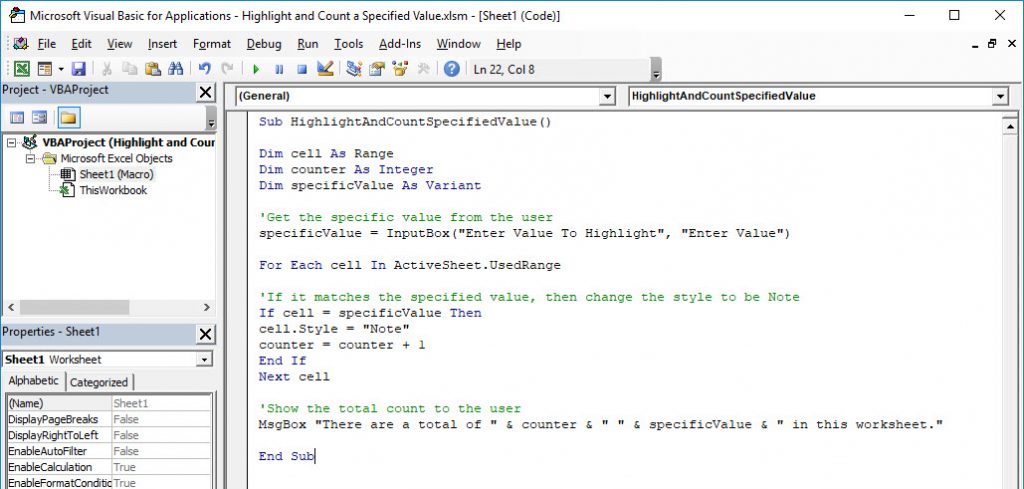Click the Undo arrow icon
The image size is (1024, 489).
click(205, 69)
